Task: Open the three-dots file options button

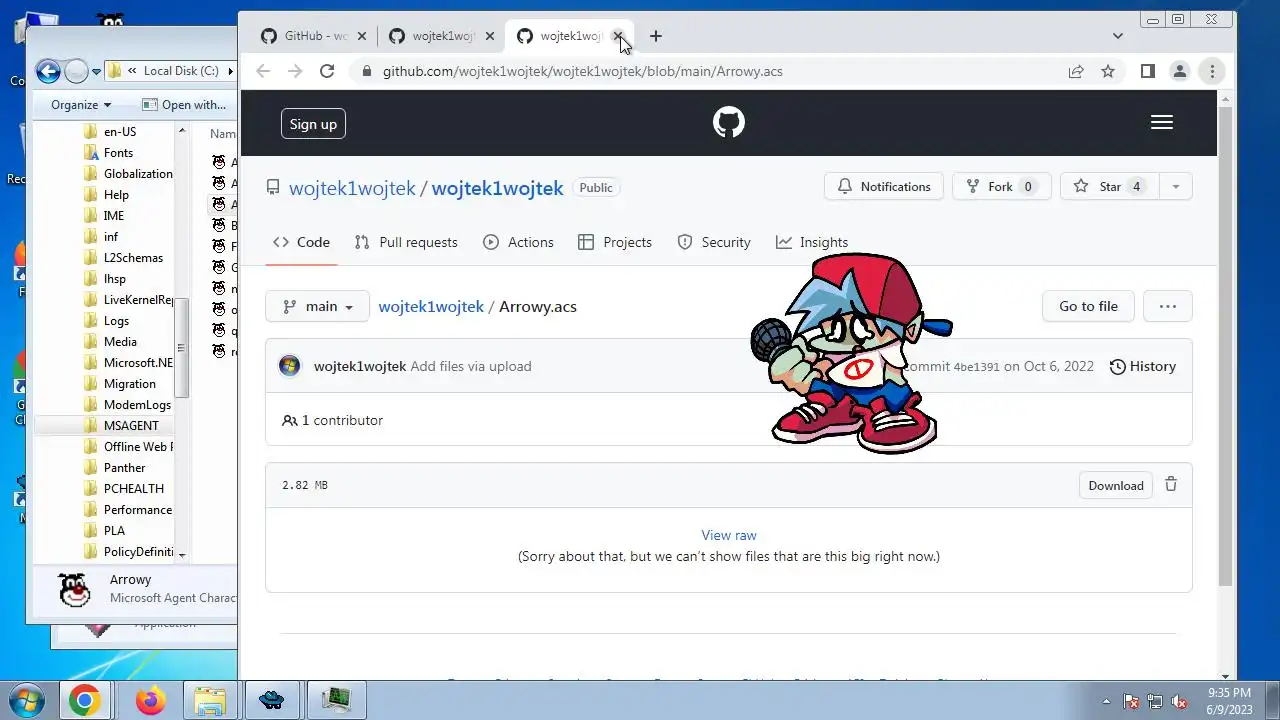Action: 1168,306
